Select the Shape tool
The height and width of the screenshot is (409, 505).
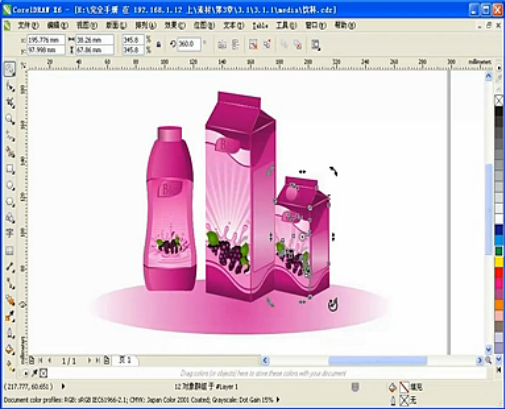tap(10, 87)
